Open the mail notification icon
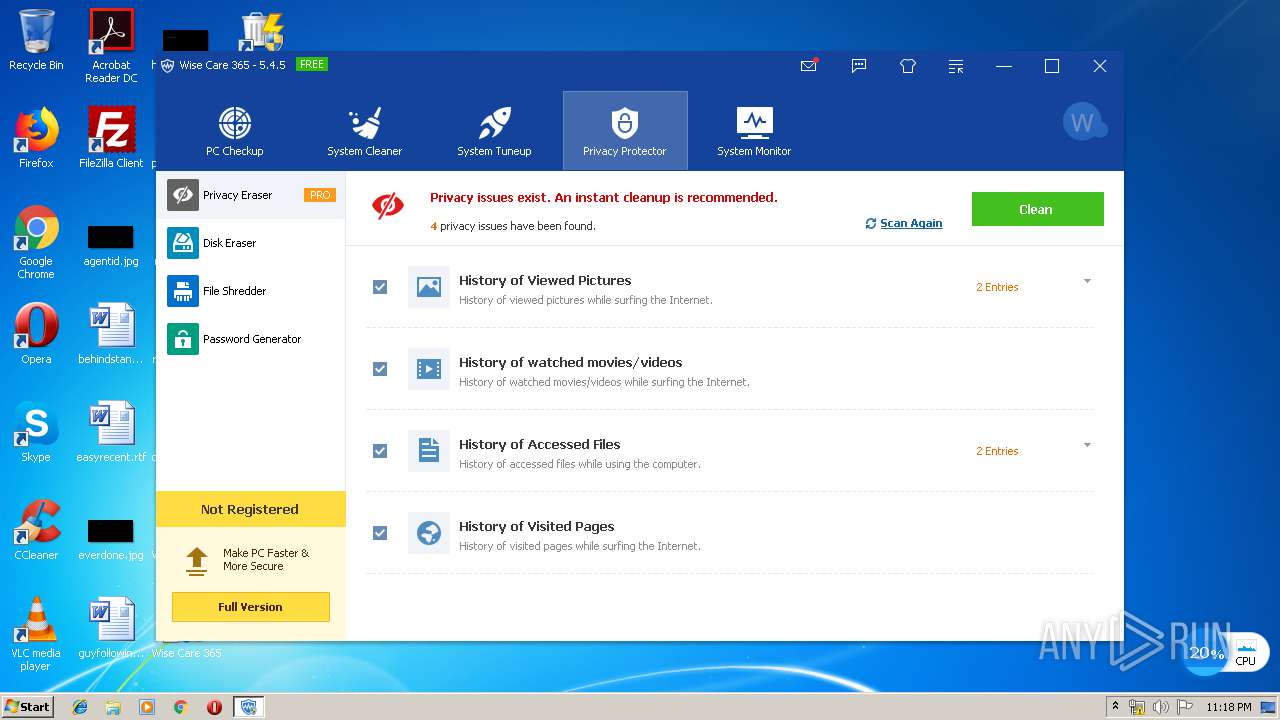Screen dimensions: 1280x720 coord(809,66)
